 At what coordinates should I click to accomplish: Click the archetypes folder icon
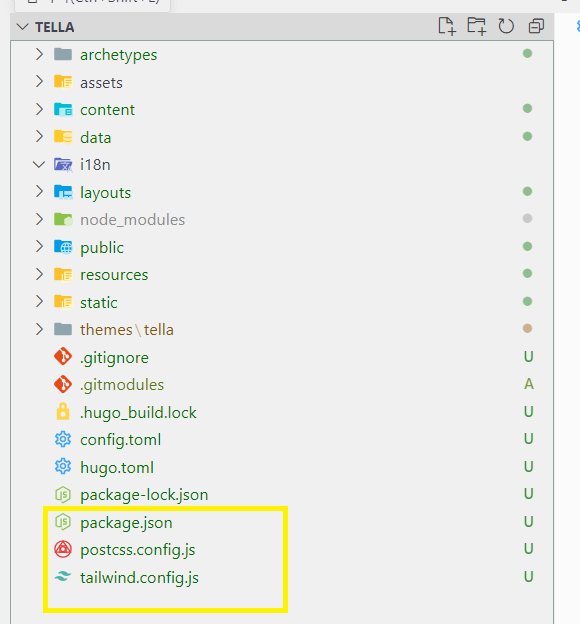(x=63, y=54)
